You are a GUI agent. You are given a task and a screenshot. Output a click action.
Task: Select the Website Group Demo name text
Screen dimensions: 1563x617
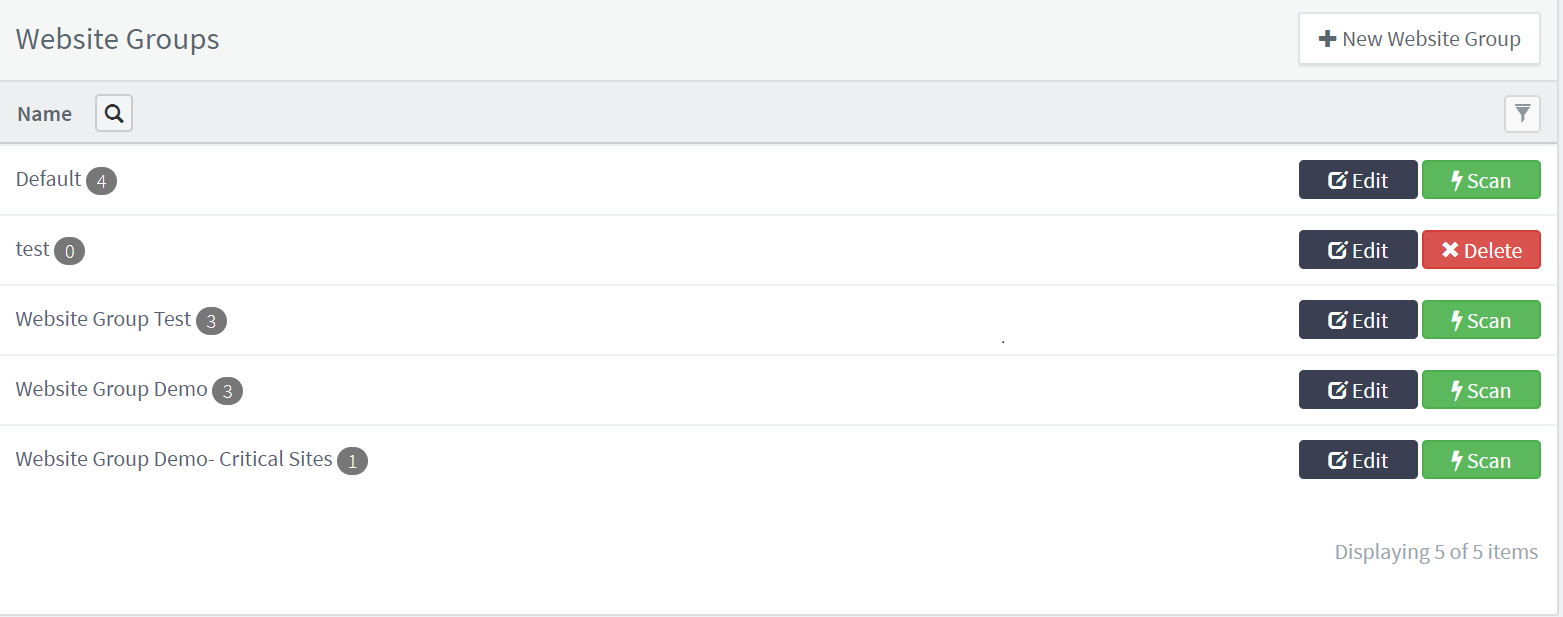click(111, 389)
